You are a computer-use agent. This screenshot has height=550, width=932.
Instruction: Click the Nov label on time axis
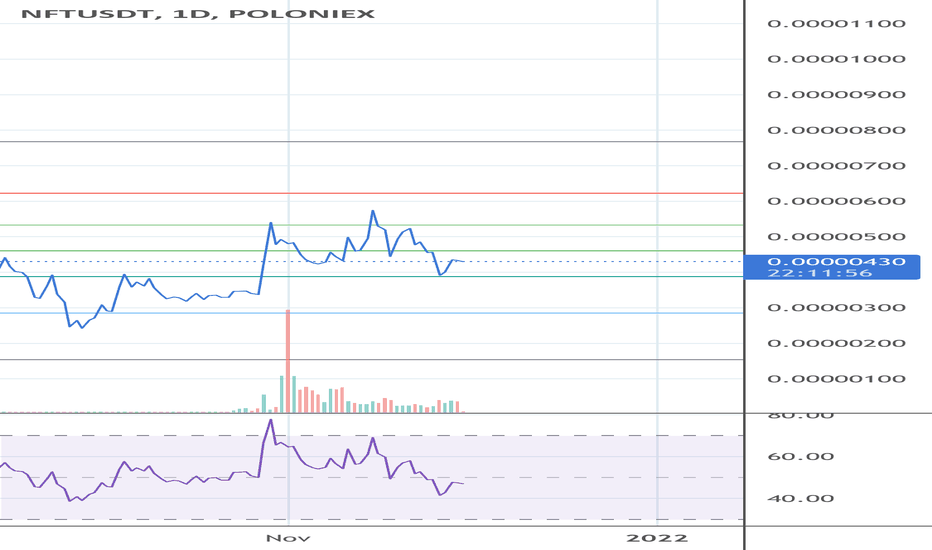pos(288,538)
